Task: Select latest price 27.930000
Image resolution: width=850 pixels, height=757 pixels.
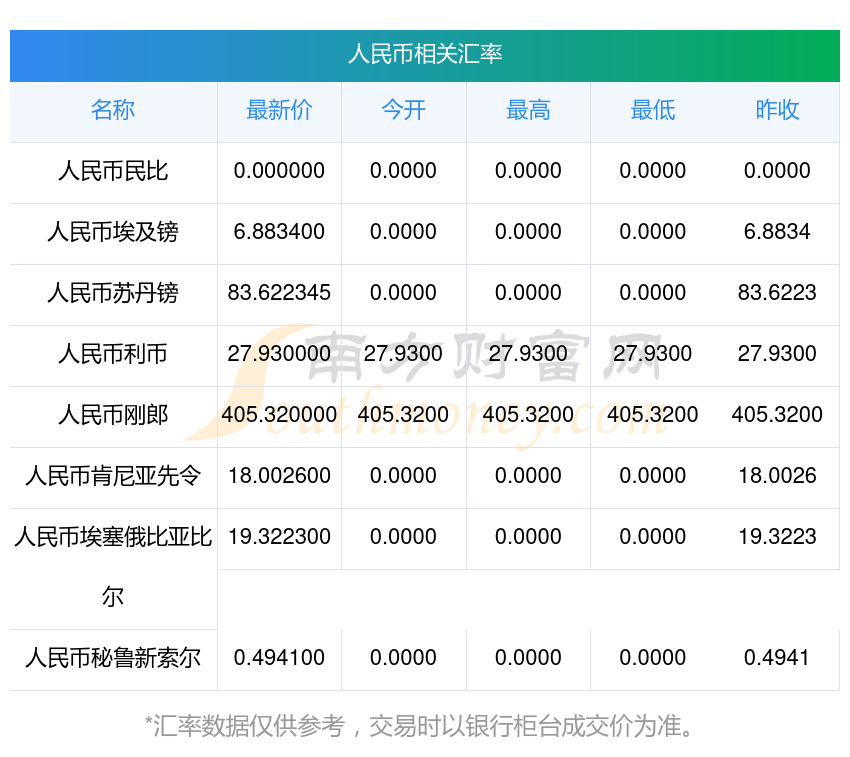Action: (x=279, y=354)
